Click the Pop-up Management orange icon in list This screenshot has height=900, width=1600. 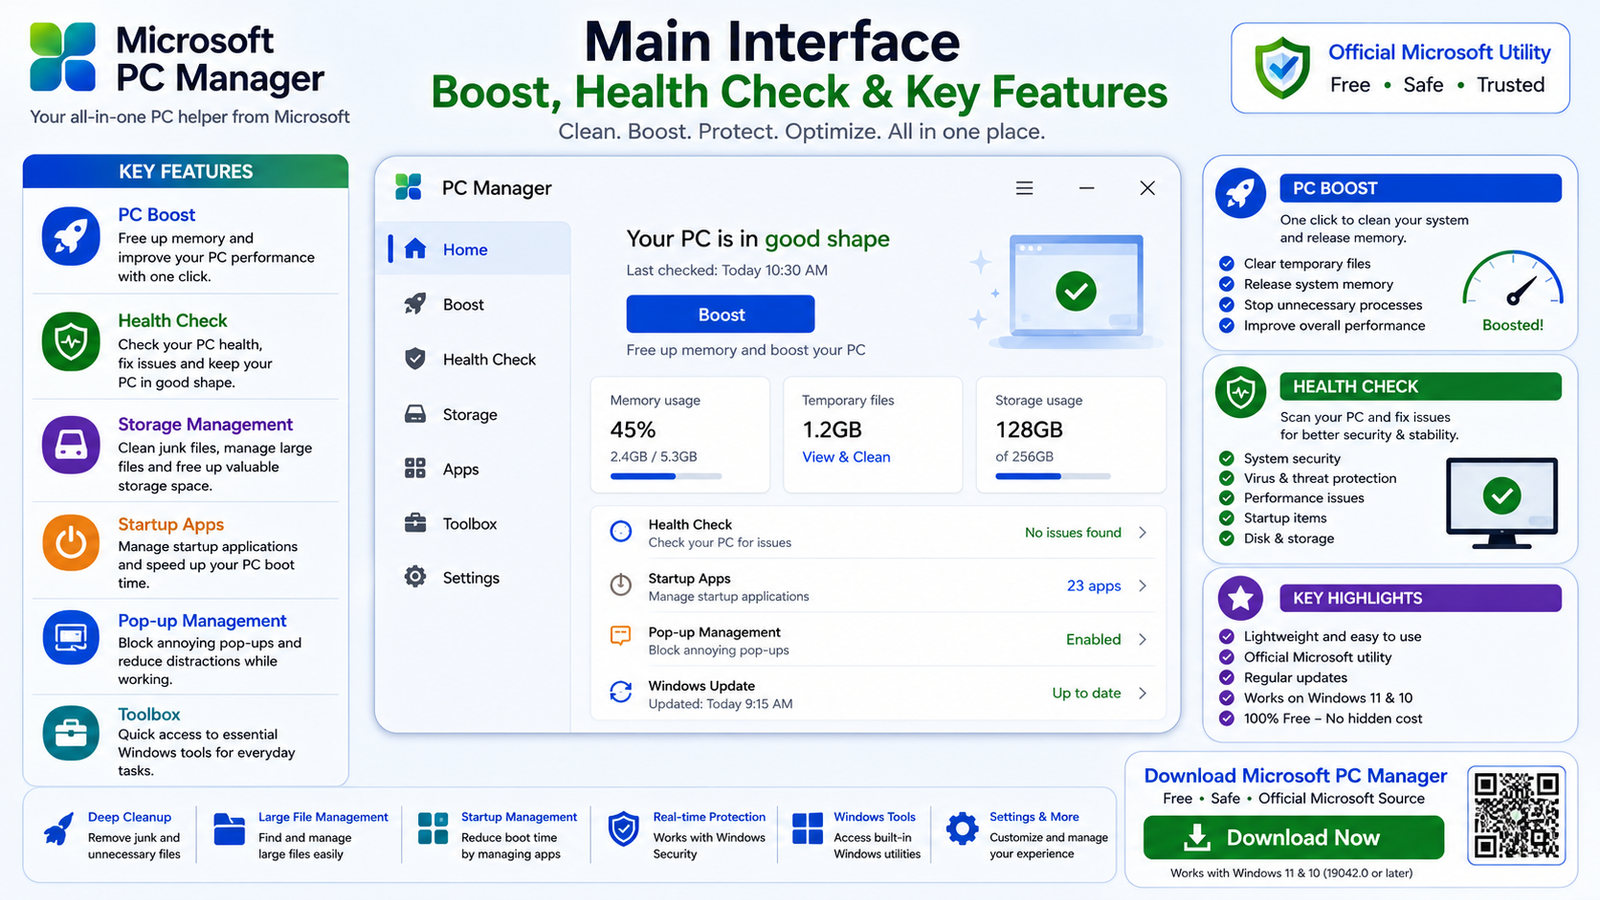pyautogui.click(x=621, y=636)
